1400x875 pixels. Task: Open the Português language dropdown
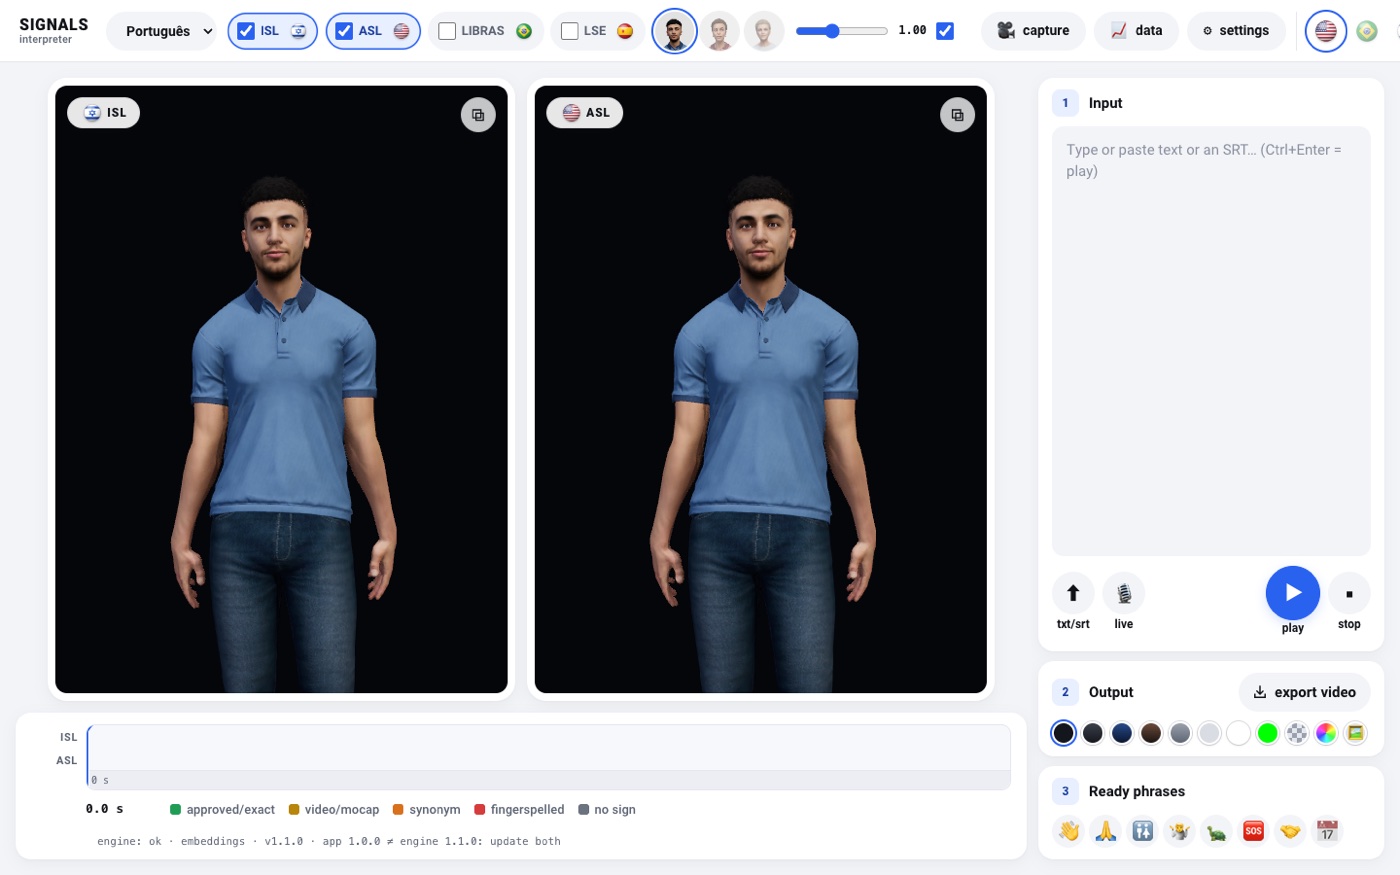tap(162, 31)
